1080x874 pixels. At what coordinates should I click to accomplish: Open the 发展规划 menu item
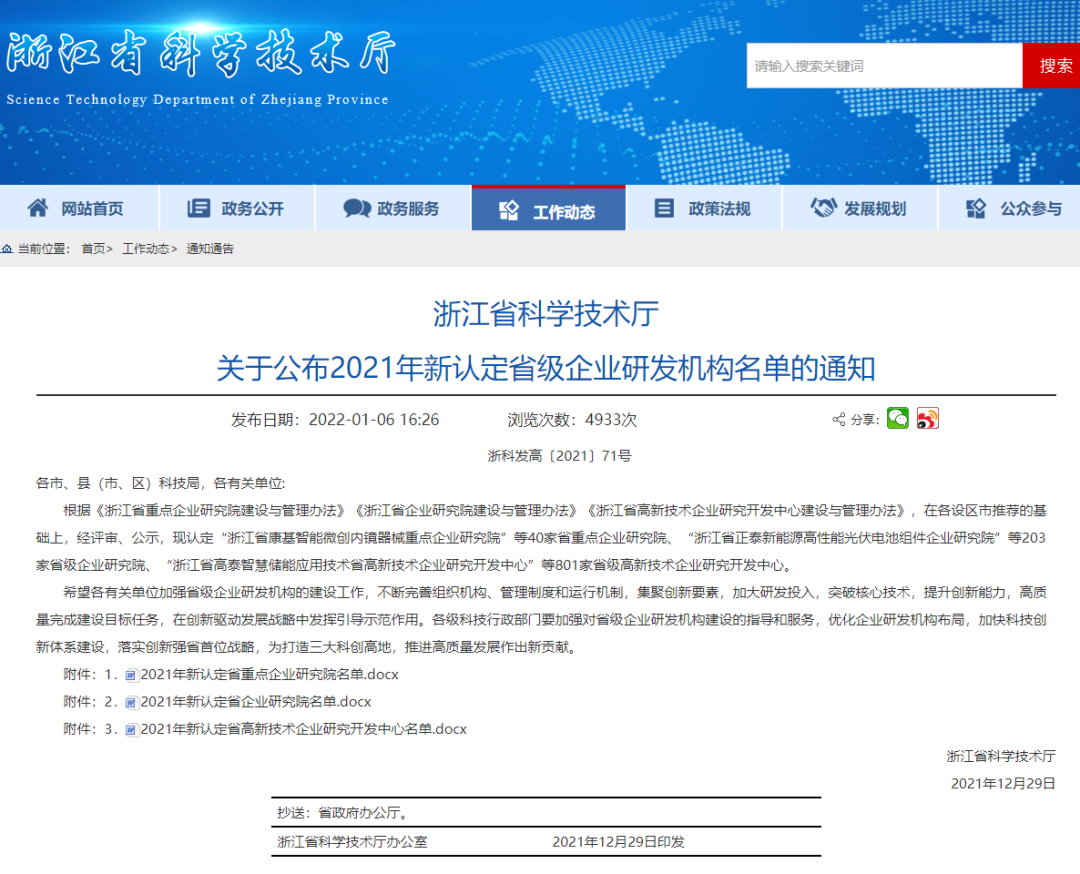pos(860,208)
